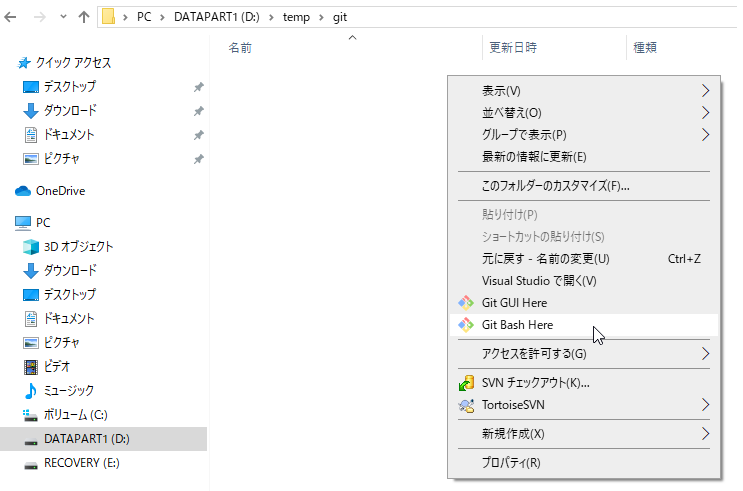Viewport: 743px width, 491px height.
Task: Select ボリューム (C:) drive in sidebar
Action: 75,414
